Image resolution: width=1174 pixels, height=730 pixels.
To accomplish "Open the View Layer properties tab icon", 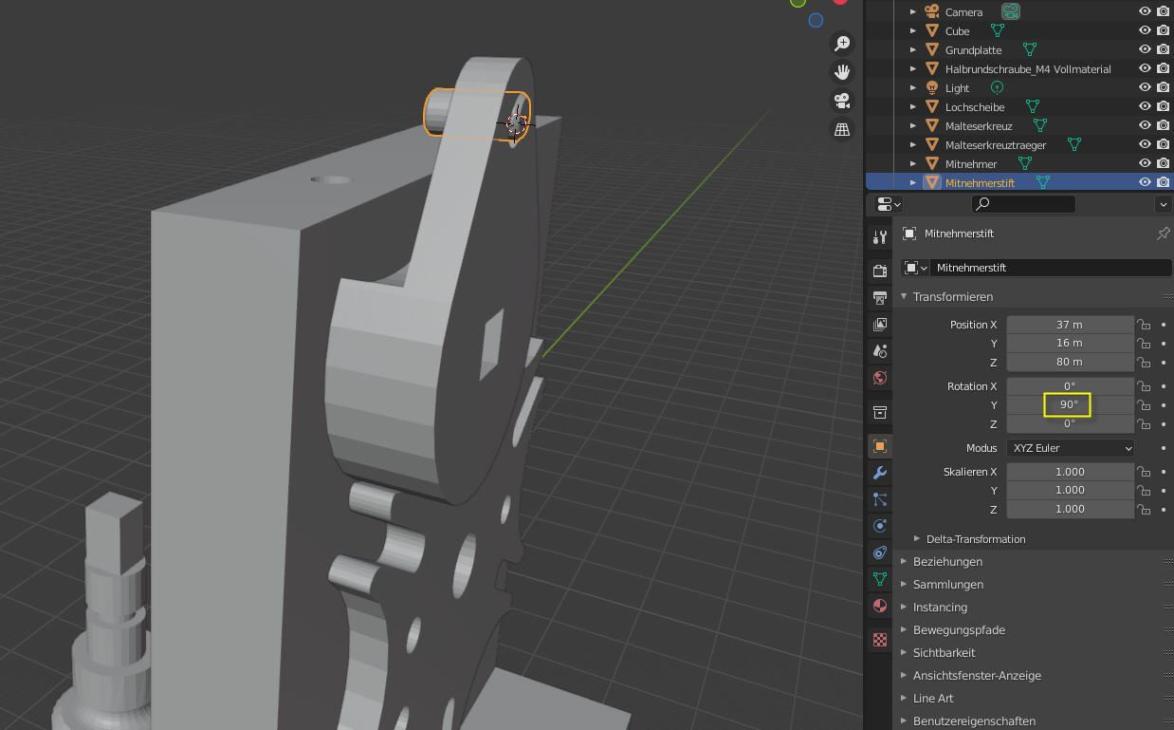I will 880,324.
